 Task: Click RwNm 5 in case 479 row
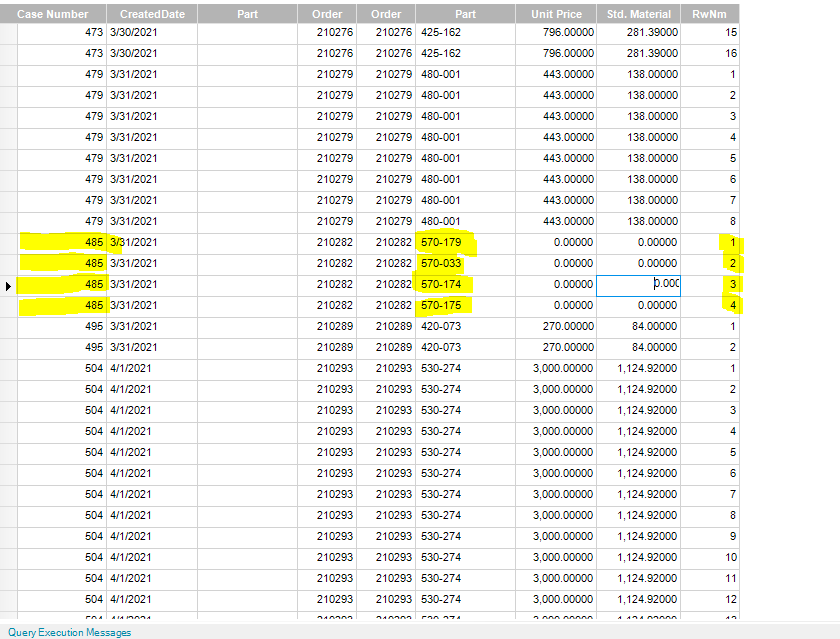coord(710,159)
